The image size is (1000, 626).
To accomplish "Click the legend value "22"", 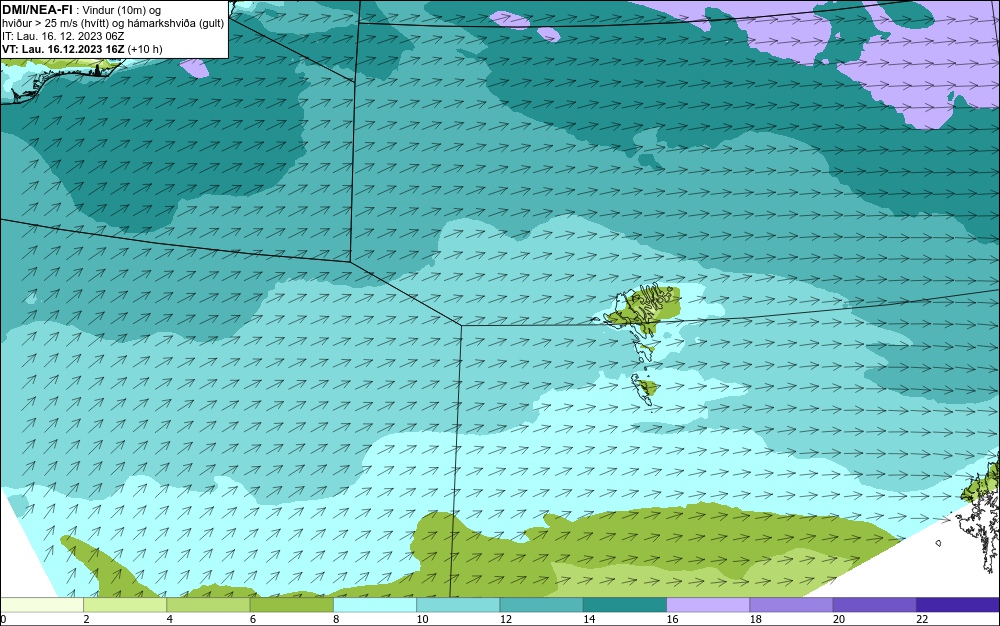I will (x=922, y=620).
